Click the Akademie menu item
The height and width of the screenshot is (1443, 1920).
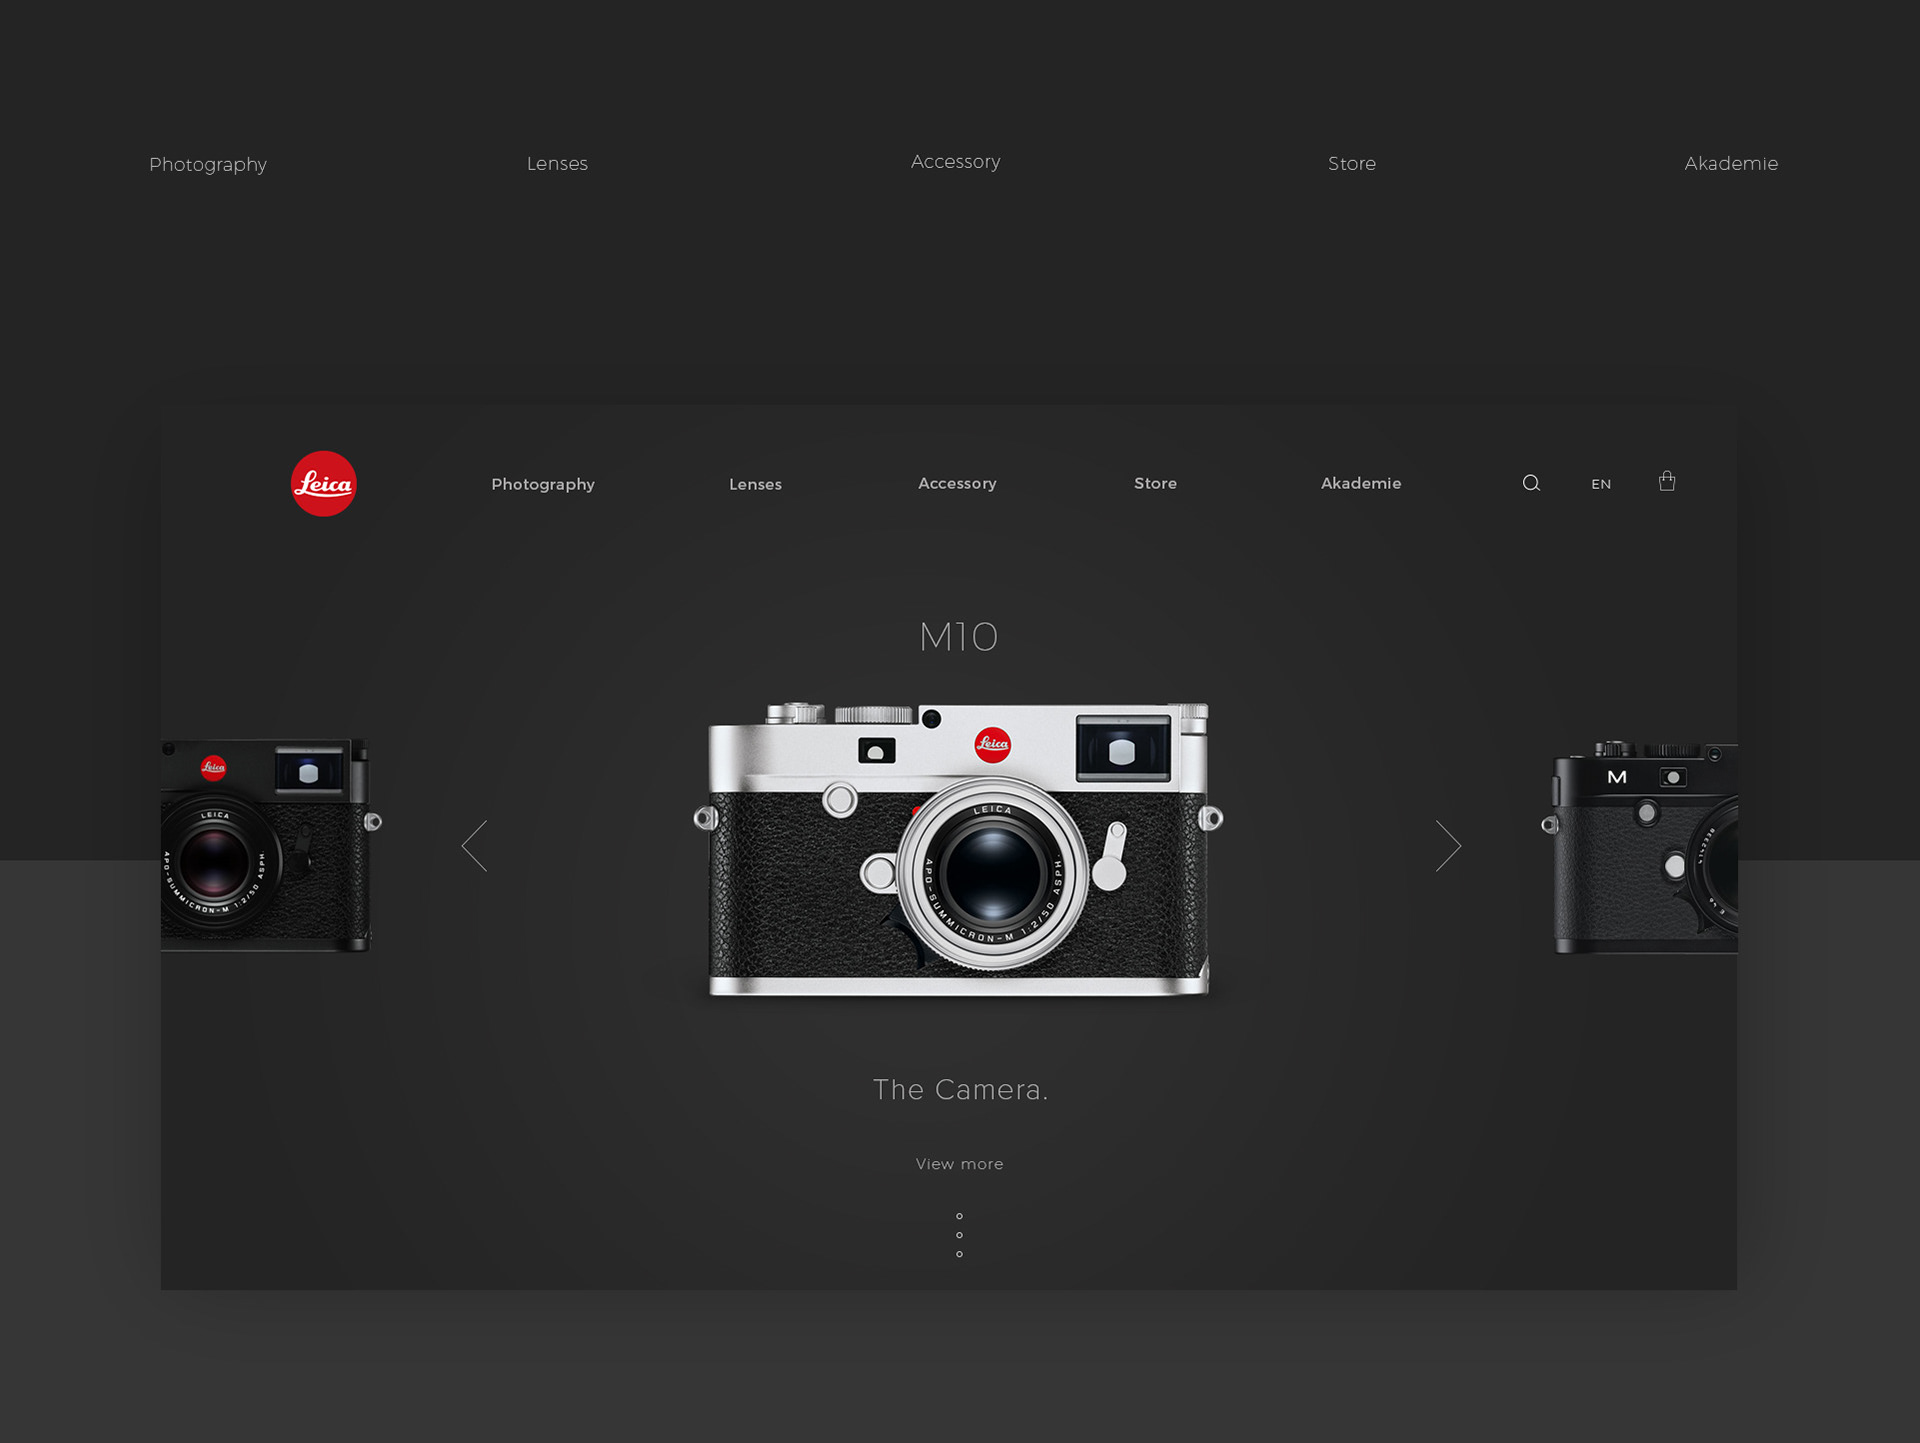tap(1358, 484)
